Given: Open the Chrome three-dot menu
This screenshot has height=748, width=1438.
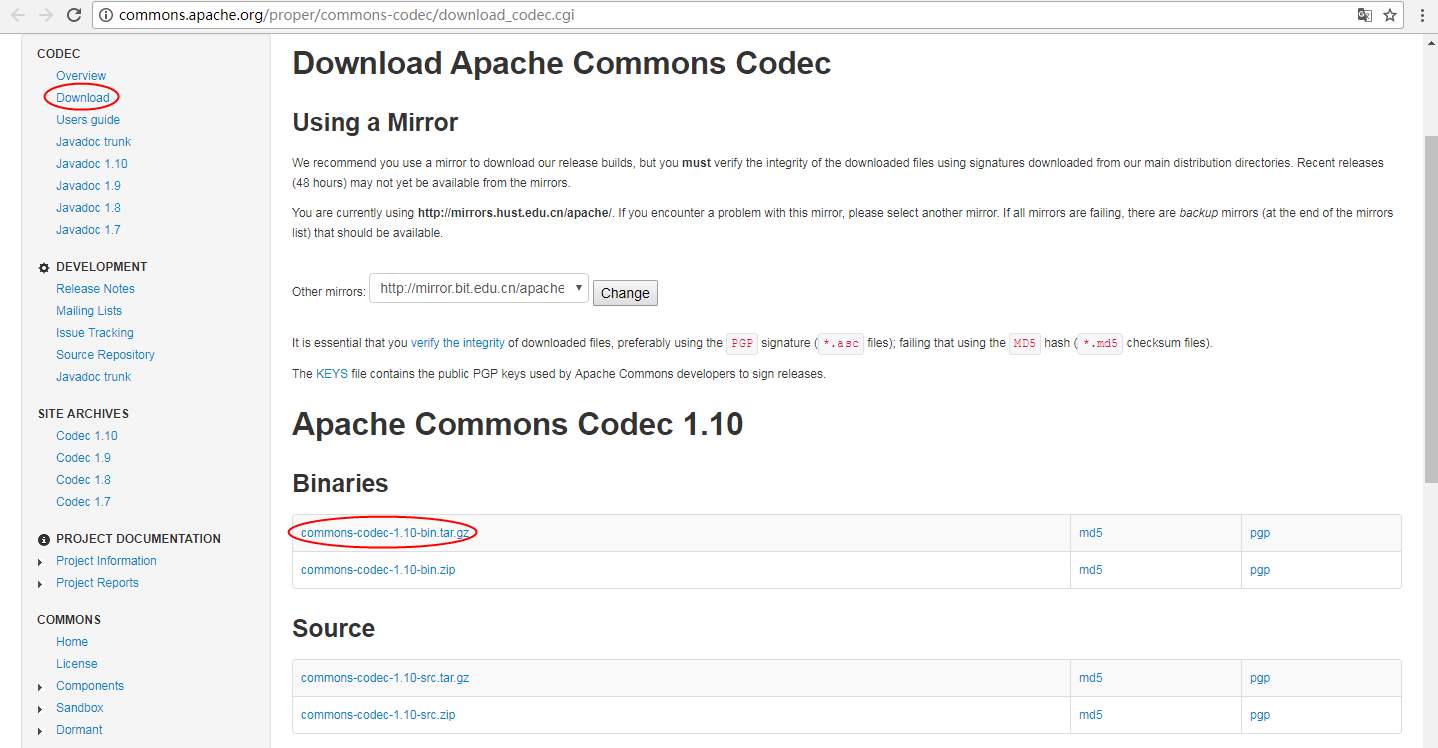Looking at the screenshot, I should coord(1422,15).
